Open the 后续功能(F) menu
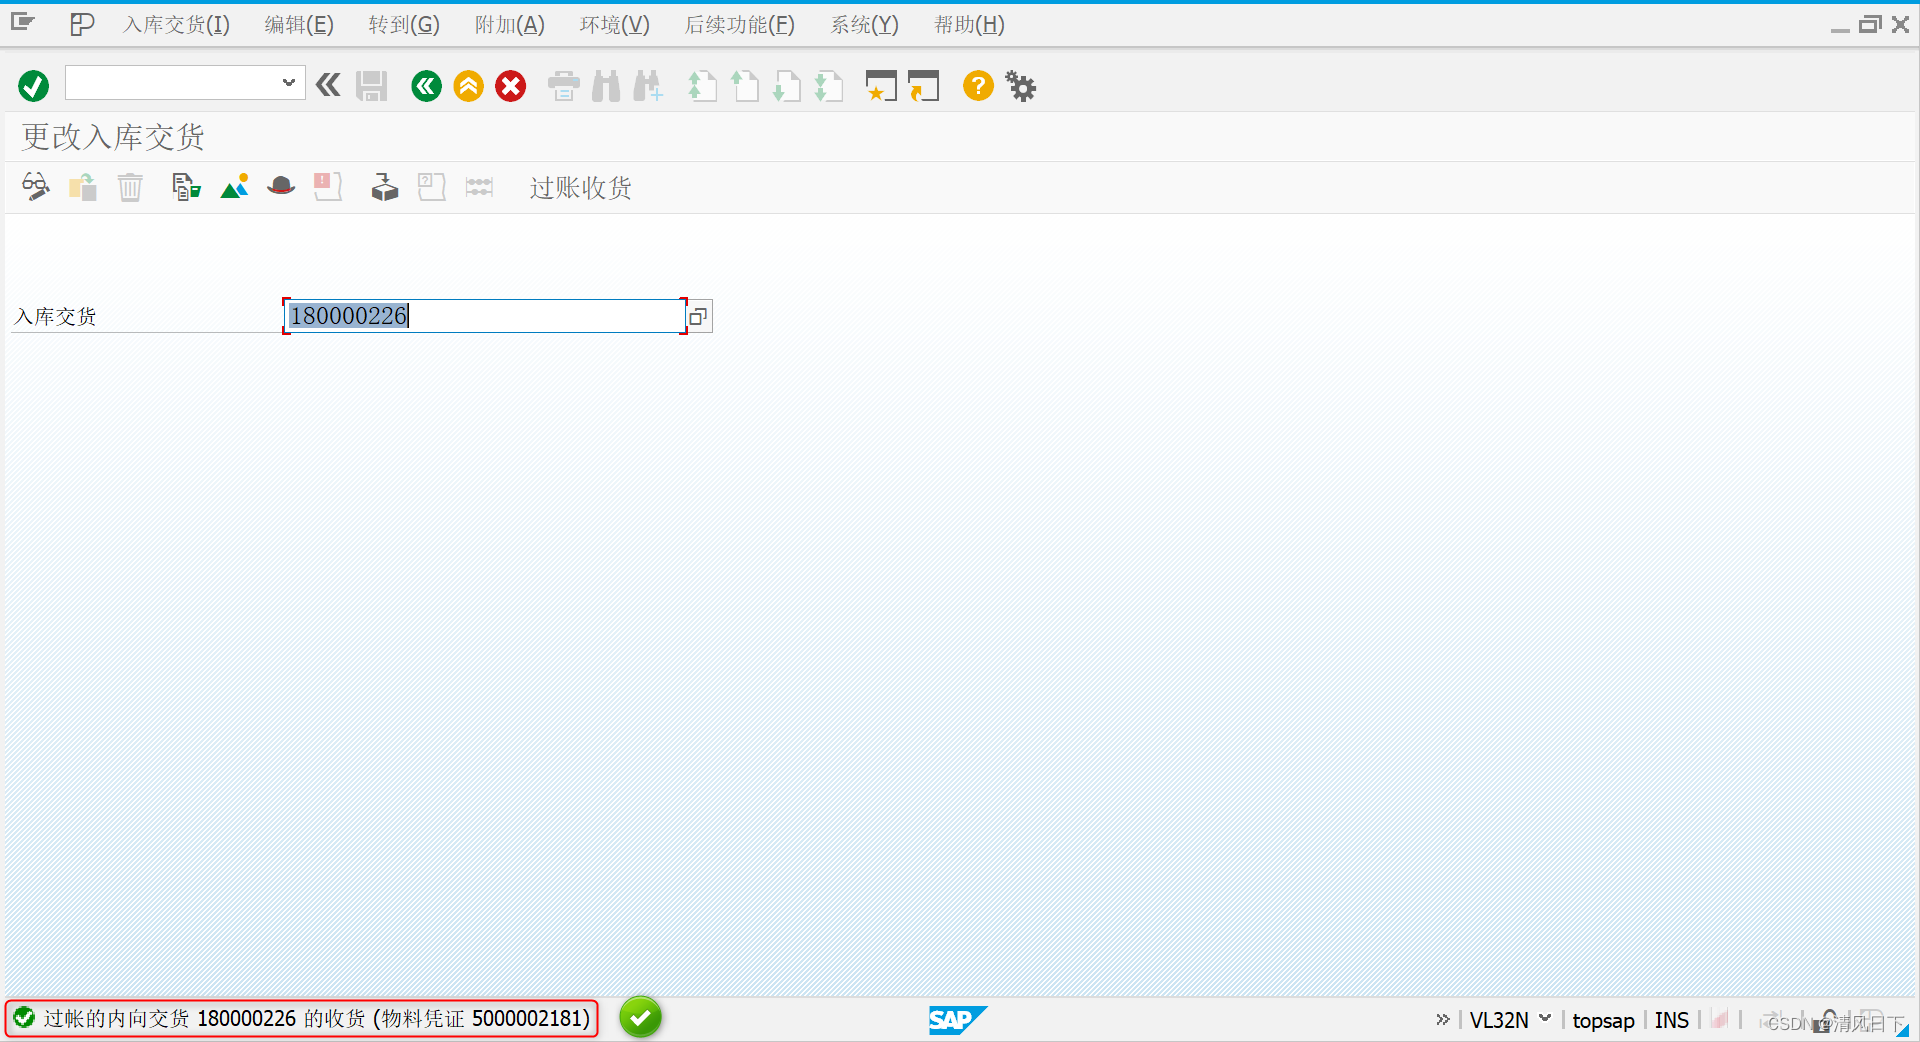The width and height of the screenshot is (1920, 1042). (739, 24)
